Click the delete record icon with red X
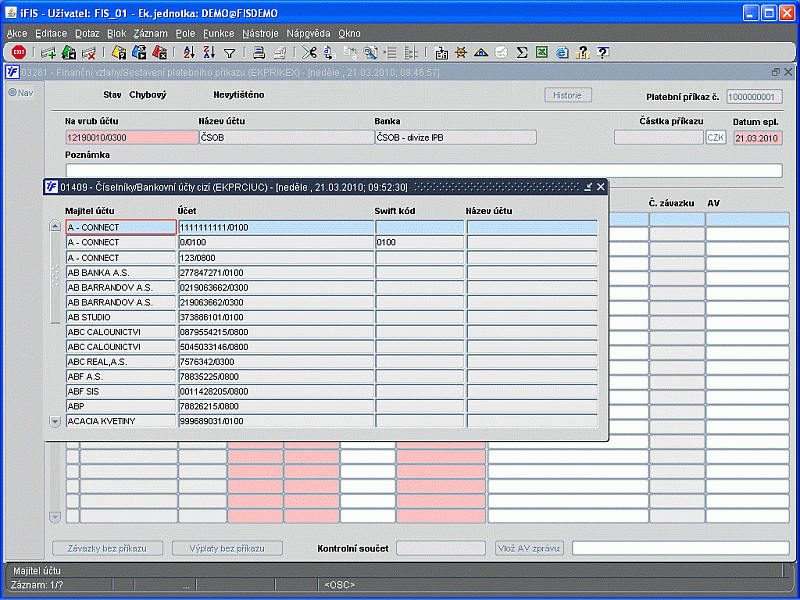 [x=89, y=53]
